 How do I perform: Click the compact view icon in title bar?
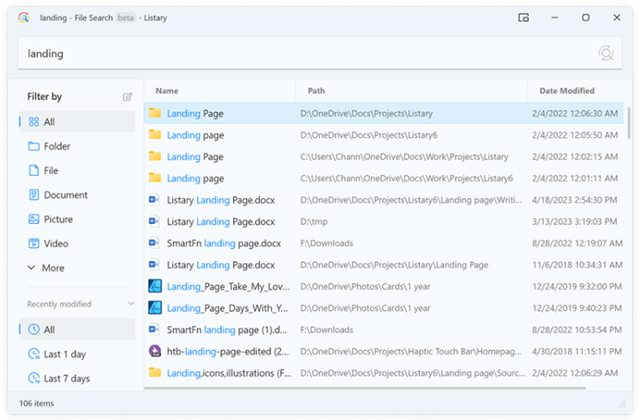pos(523,17)
